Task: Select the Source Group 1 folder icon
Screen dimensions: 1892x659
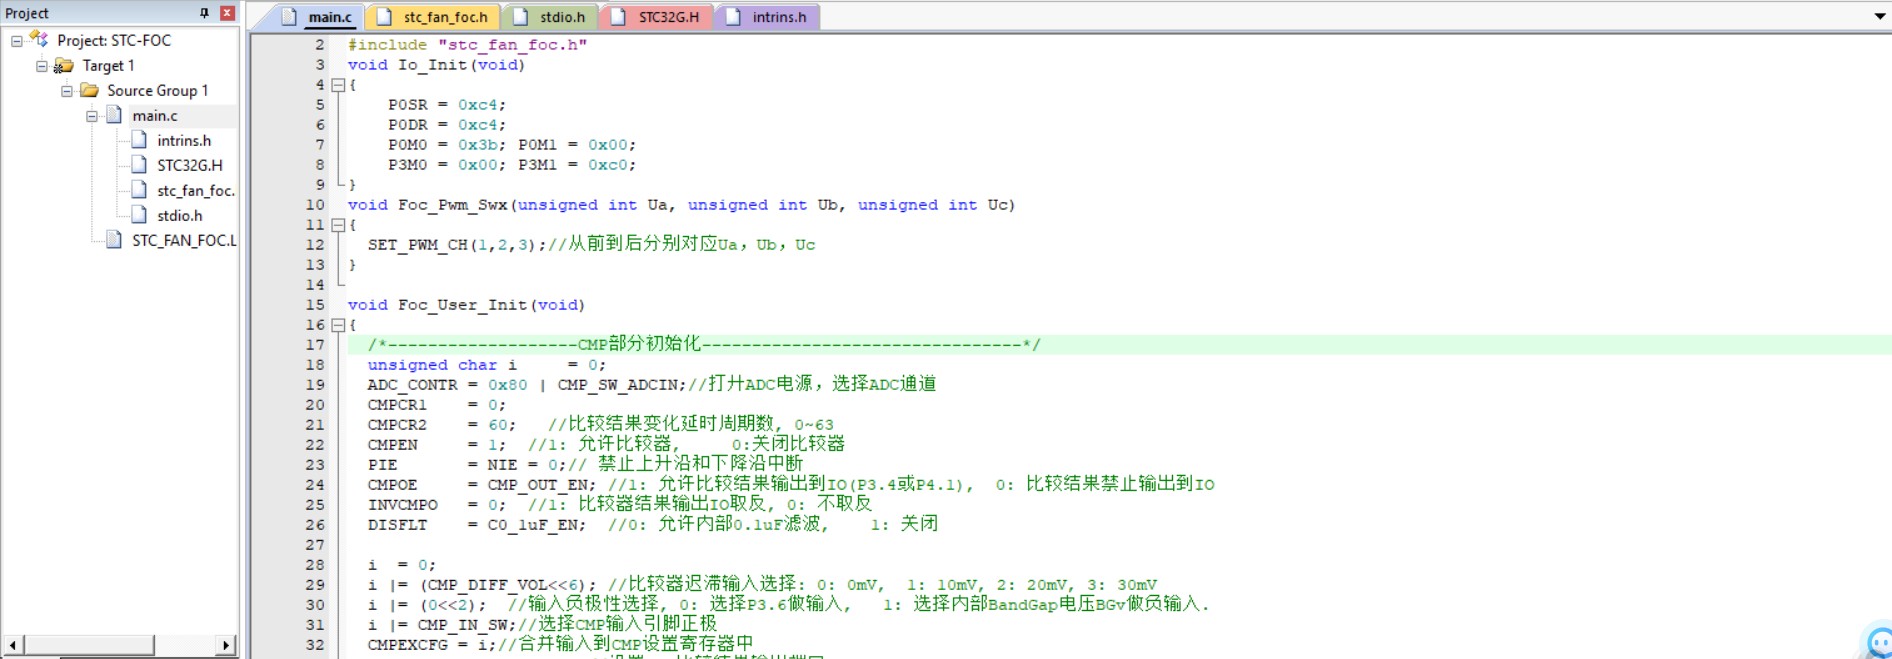Action: [89, 90]
